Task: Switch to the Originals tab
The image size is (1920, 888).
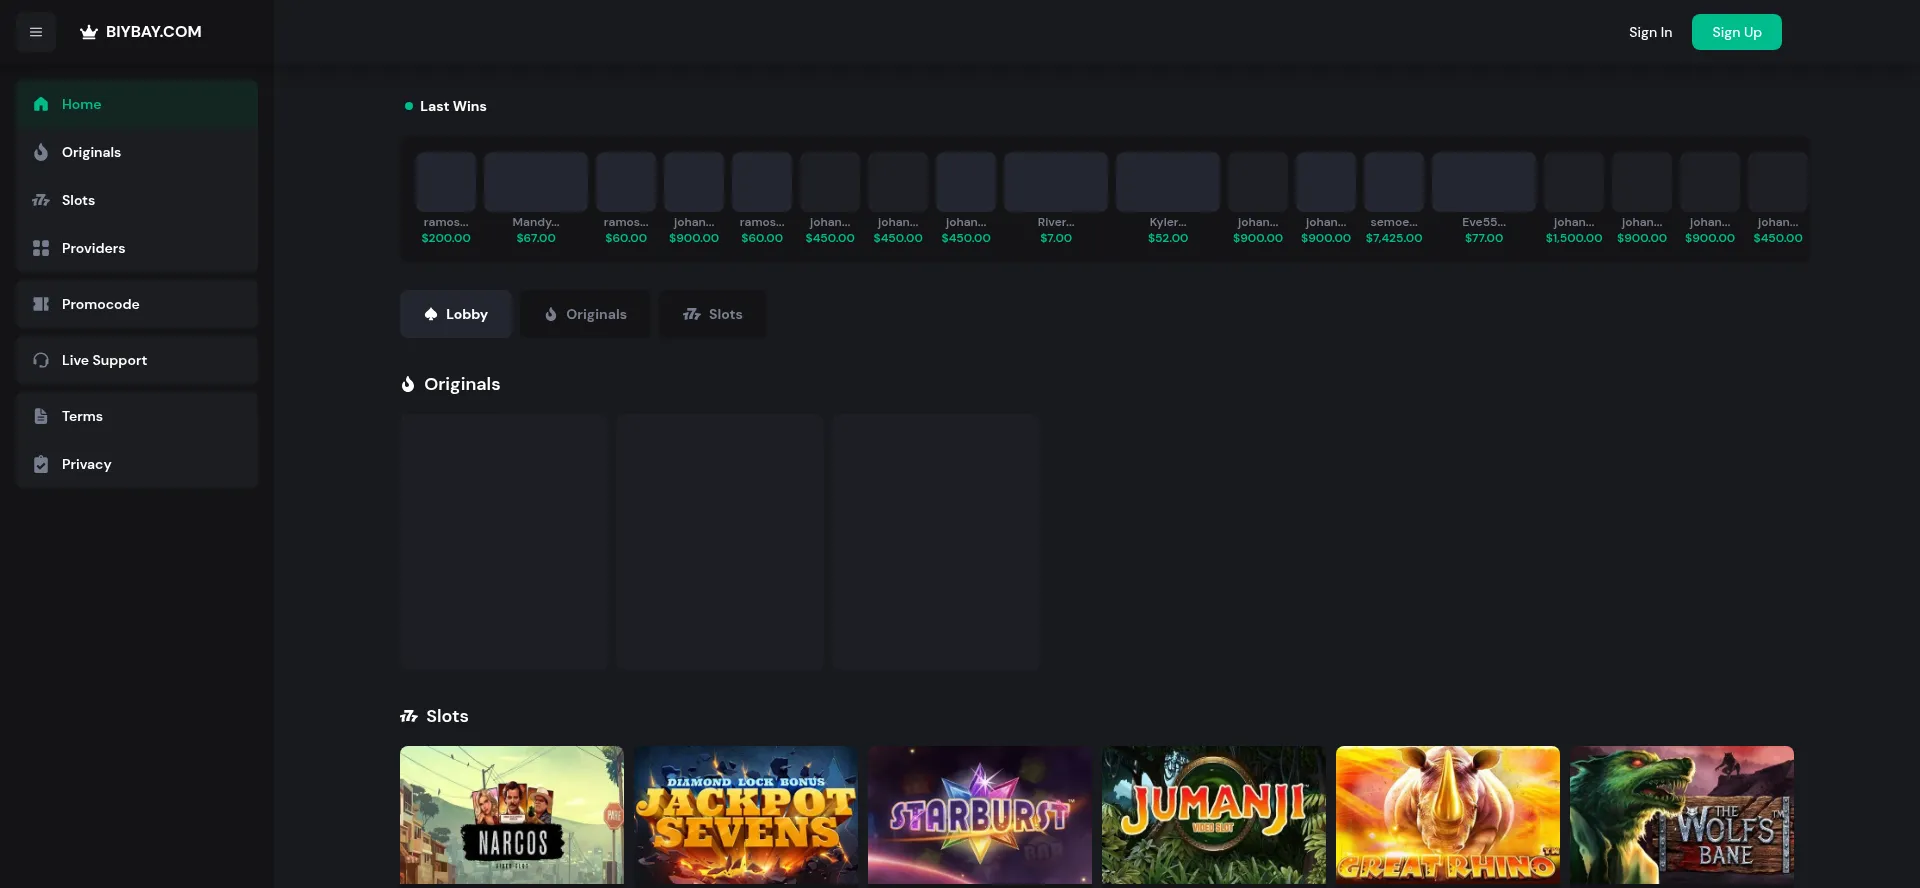Action: click(585, 314)
